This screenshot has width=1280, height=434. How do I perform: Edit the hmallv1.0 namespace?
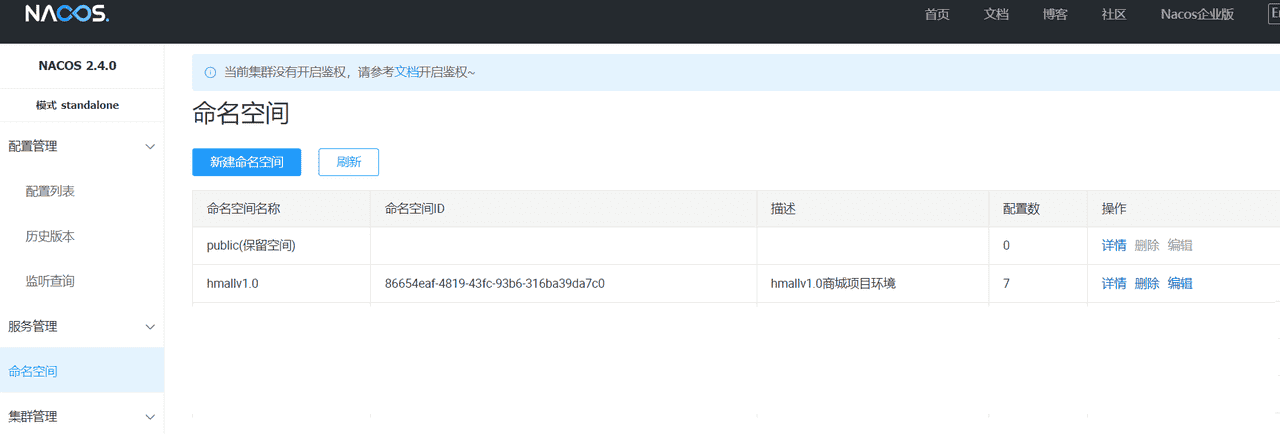[x=1180, y=283]
